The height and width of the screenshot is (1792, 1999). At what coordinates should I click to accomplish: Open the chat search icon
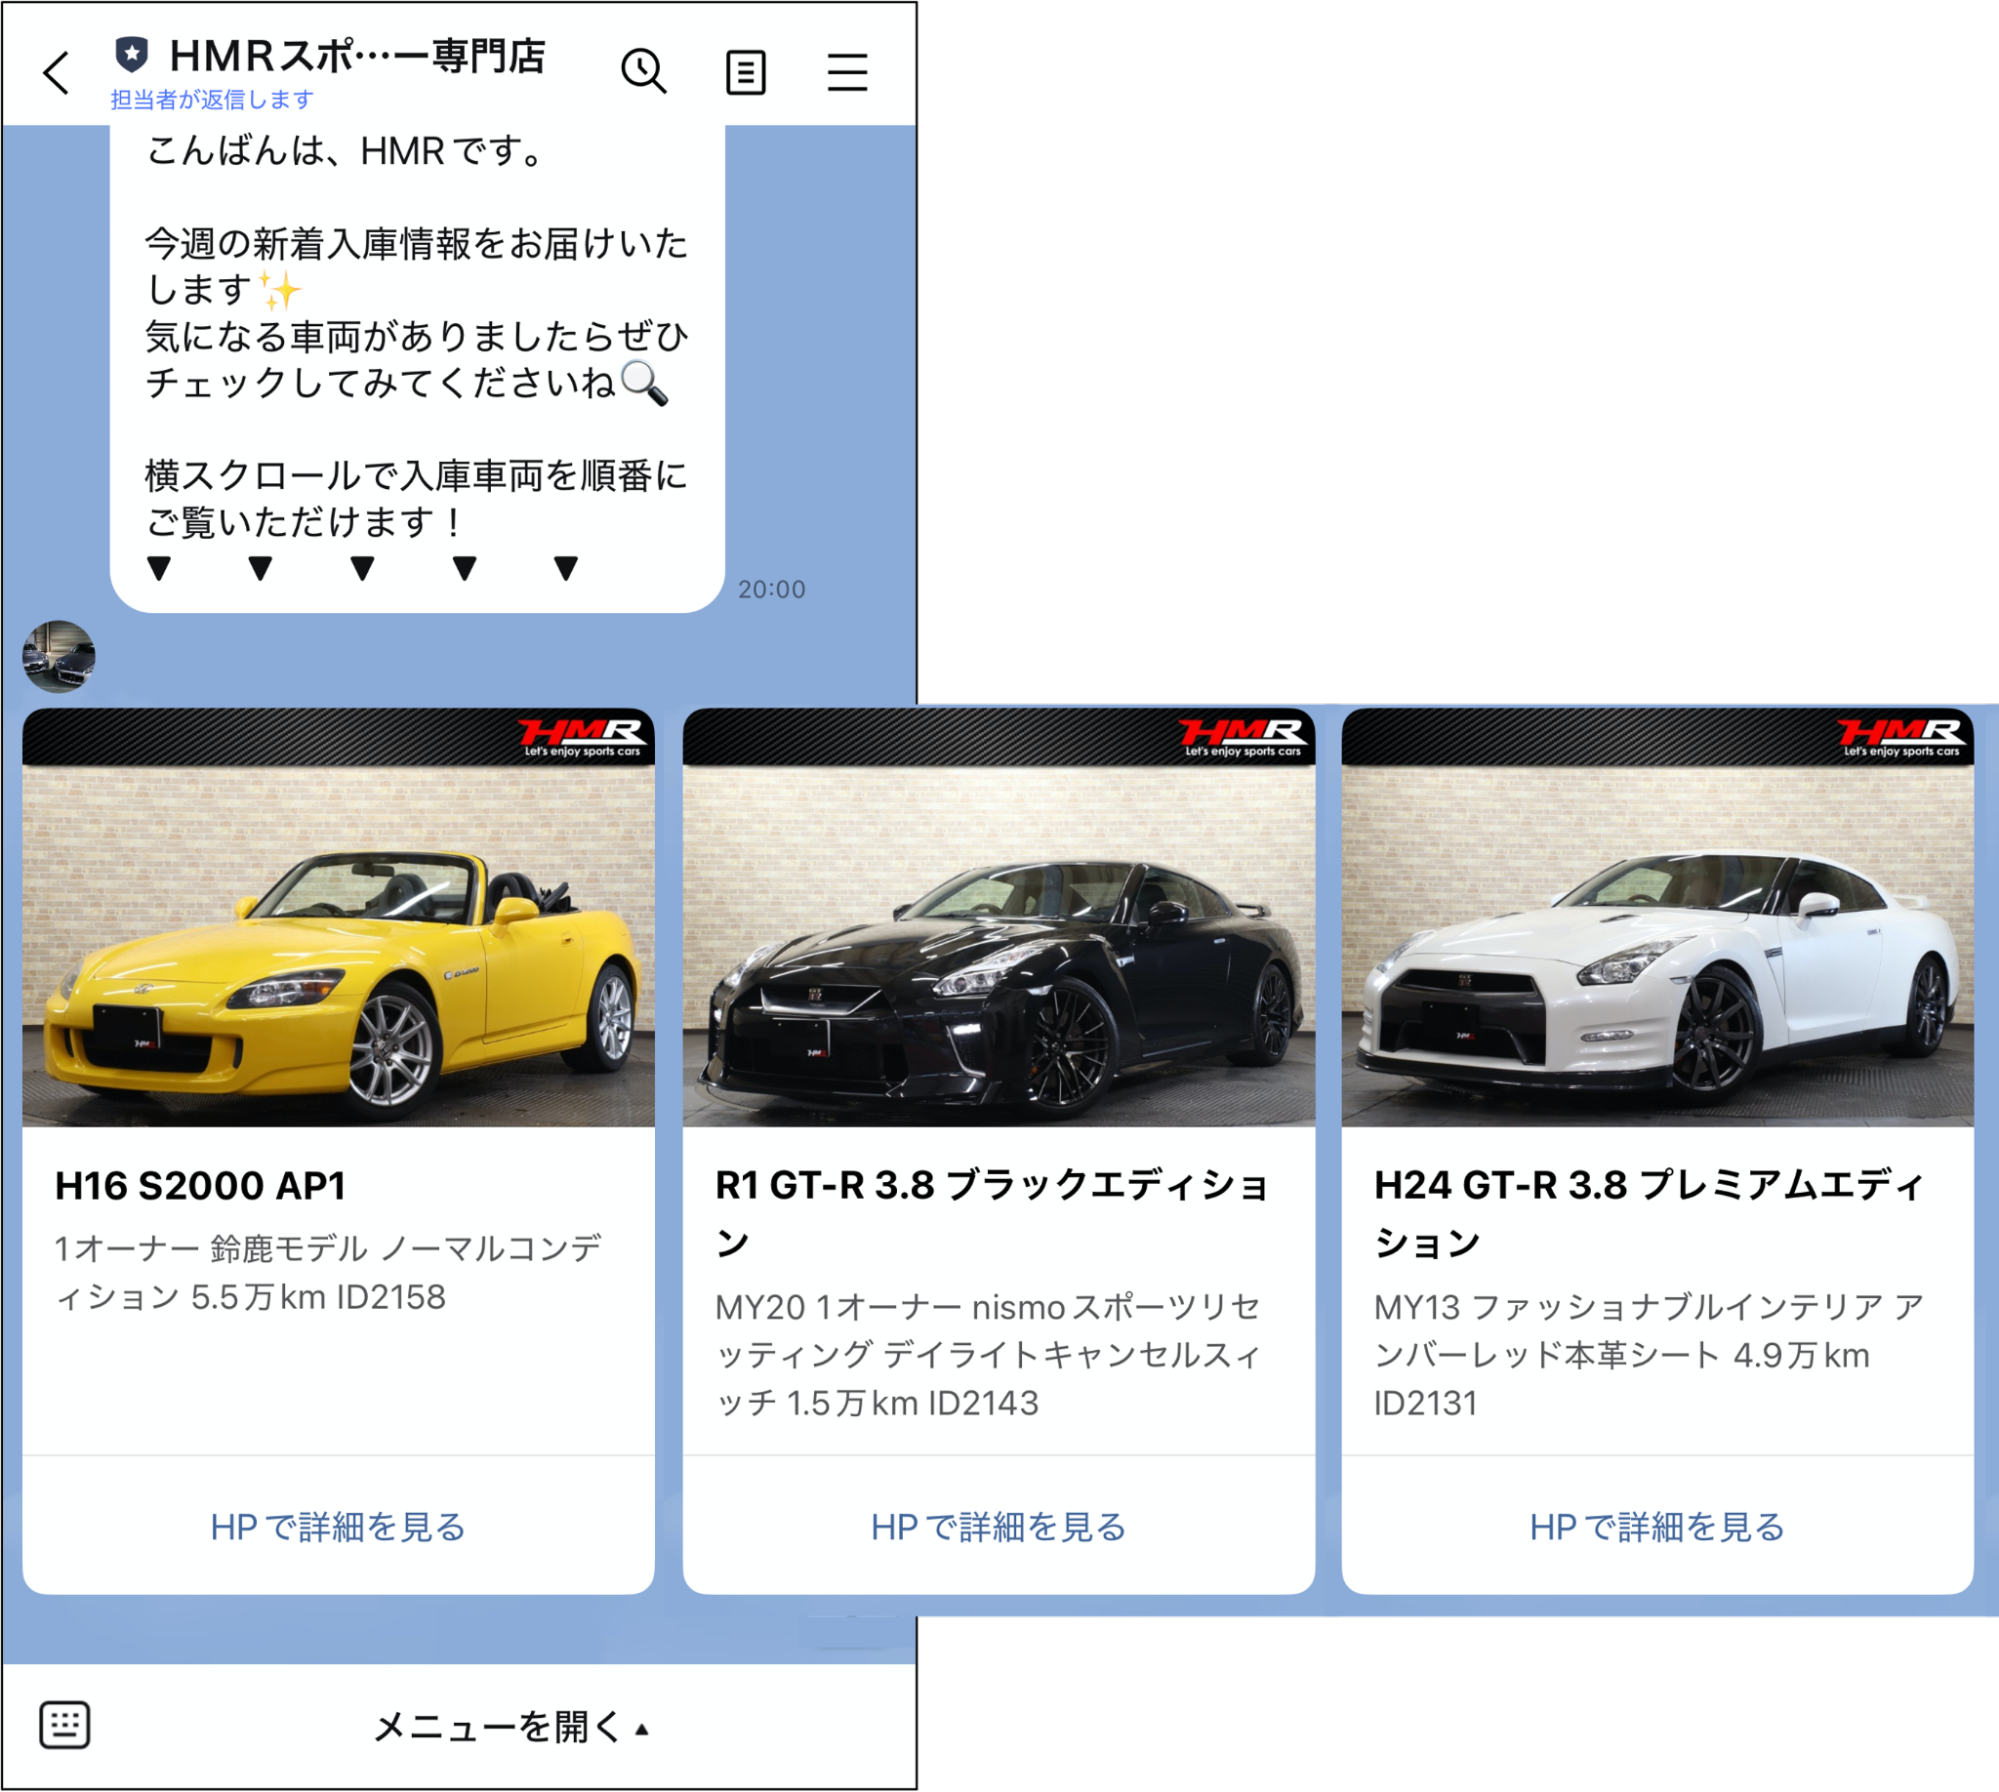click(x=643, y=71)
